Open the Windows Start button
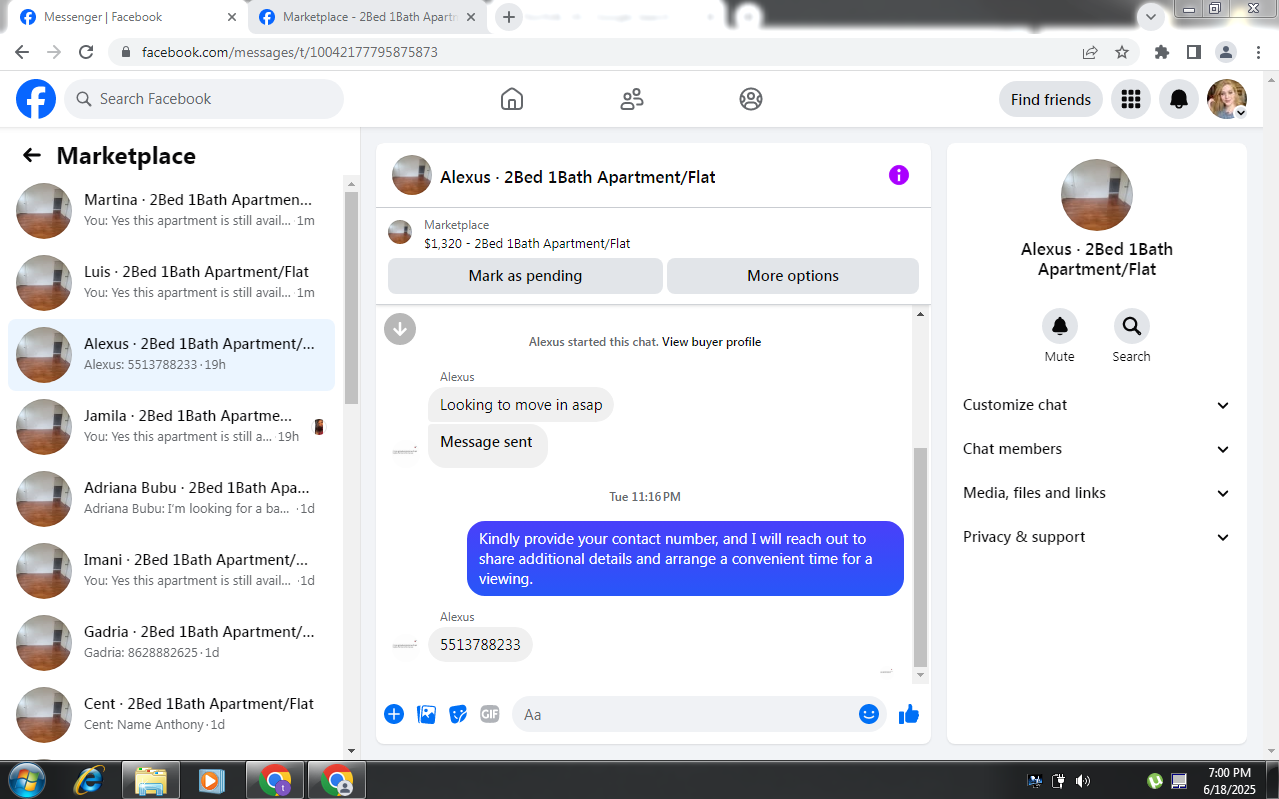1279x799 pixels. [x=25, y=780]
